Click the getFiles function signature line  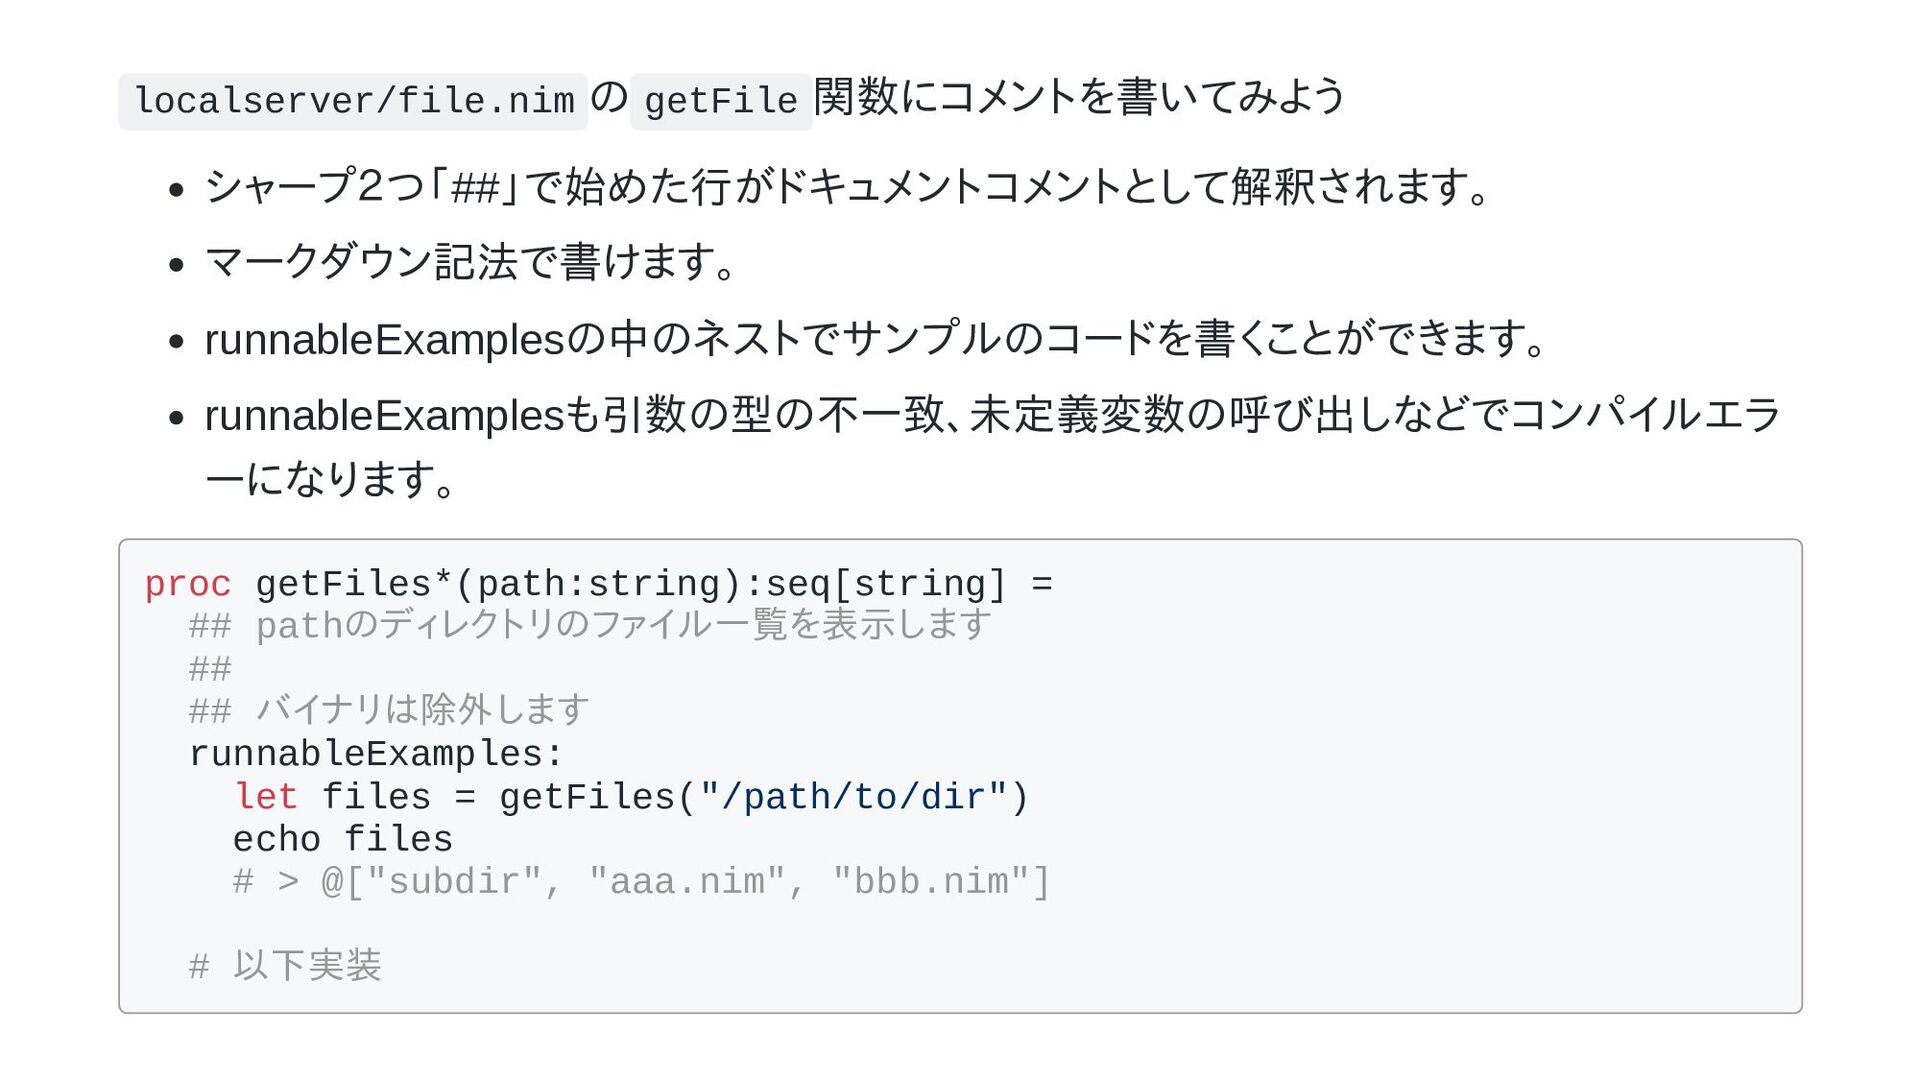click(x=598, y=584)
